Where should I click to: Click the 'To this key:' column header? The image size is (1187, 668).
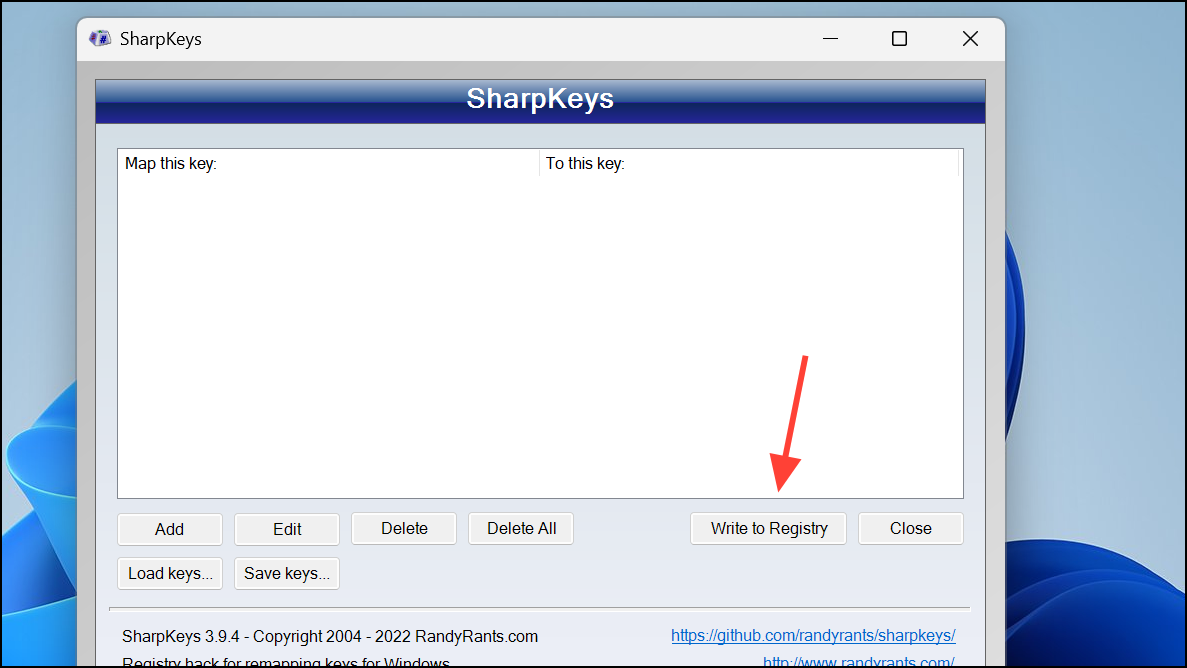pyautogui.click(x=585, y=163)
